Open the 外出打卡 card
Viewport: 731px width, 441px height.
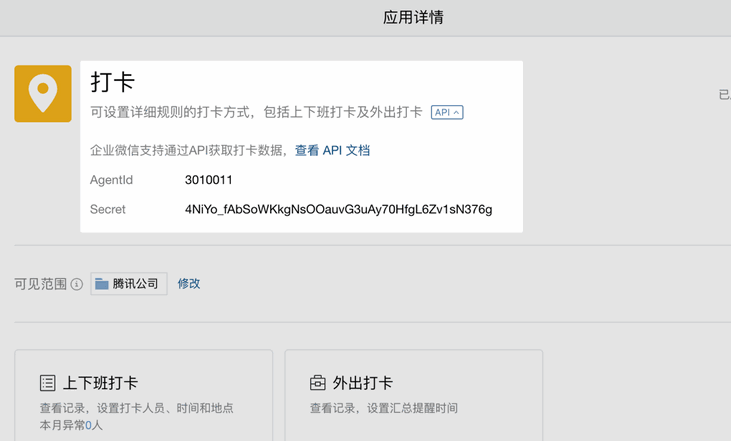tap(414, 395)
